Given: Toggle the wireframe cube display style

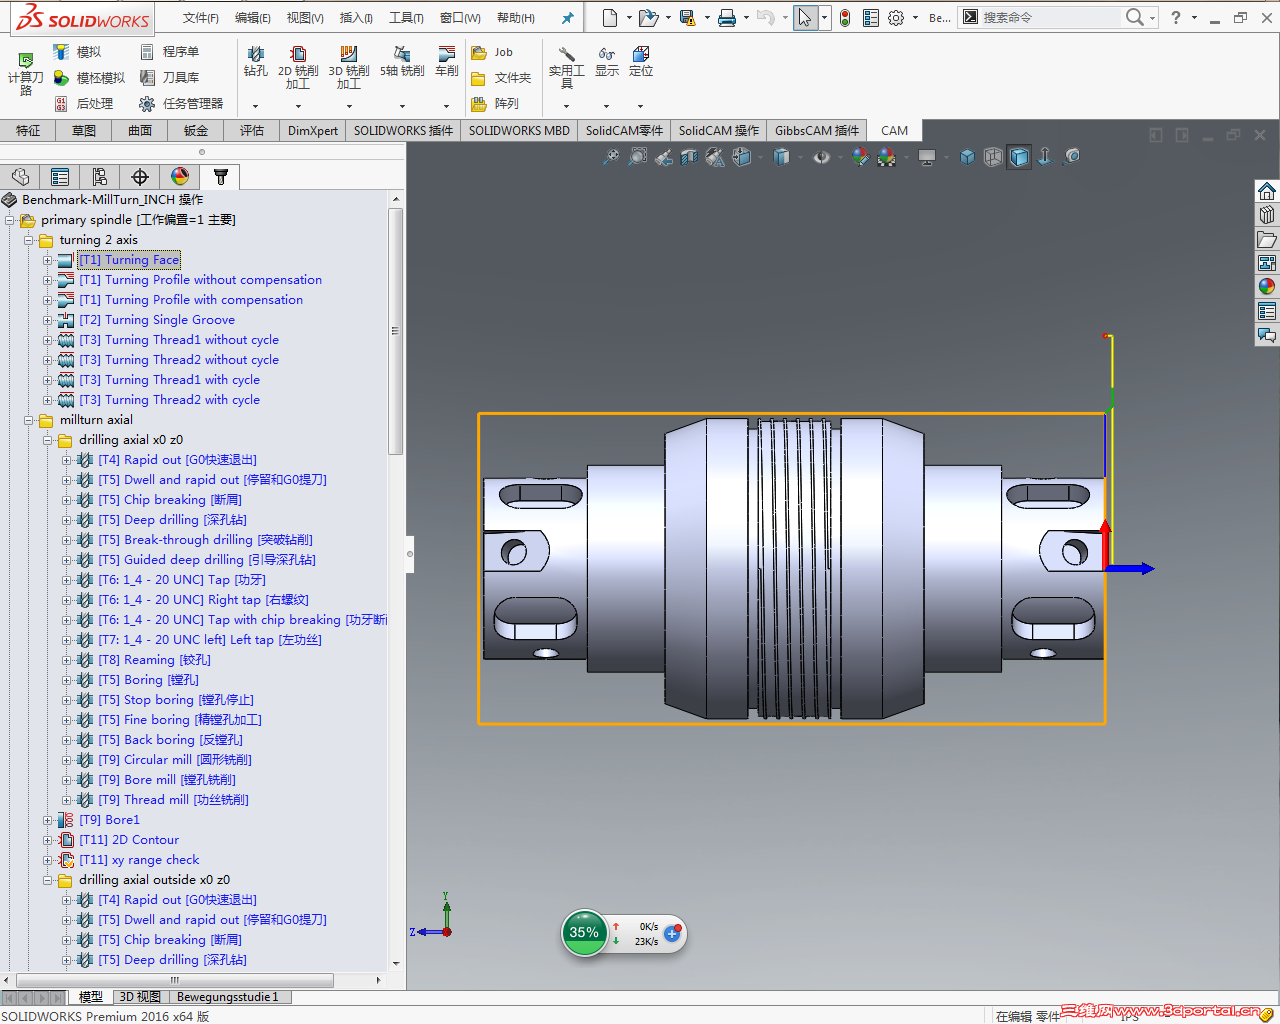Looking at the screenshot, I should (993, 157).
